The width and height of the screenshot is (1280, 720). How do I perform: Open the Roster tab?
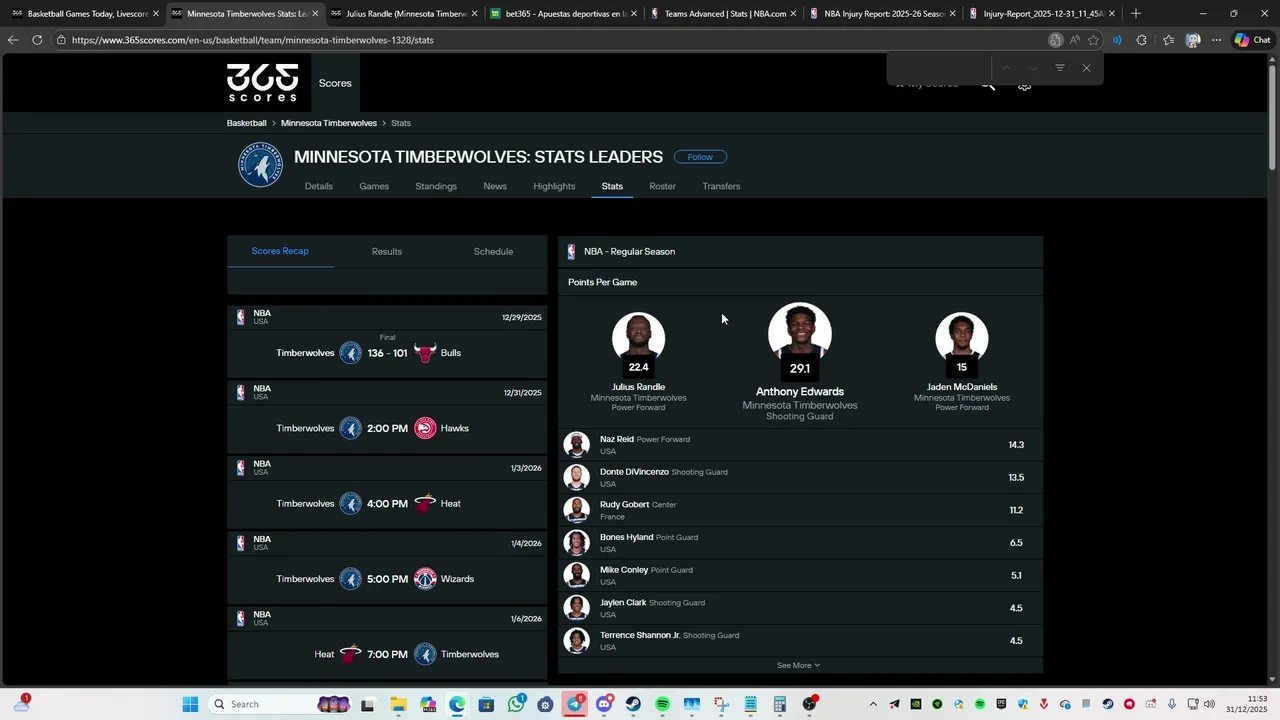tap(662, 186)
